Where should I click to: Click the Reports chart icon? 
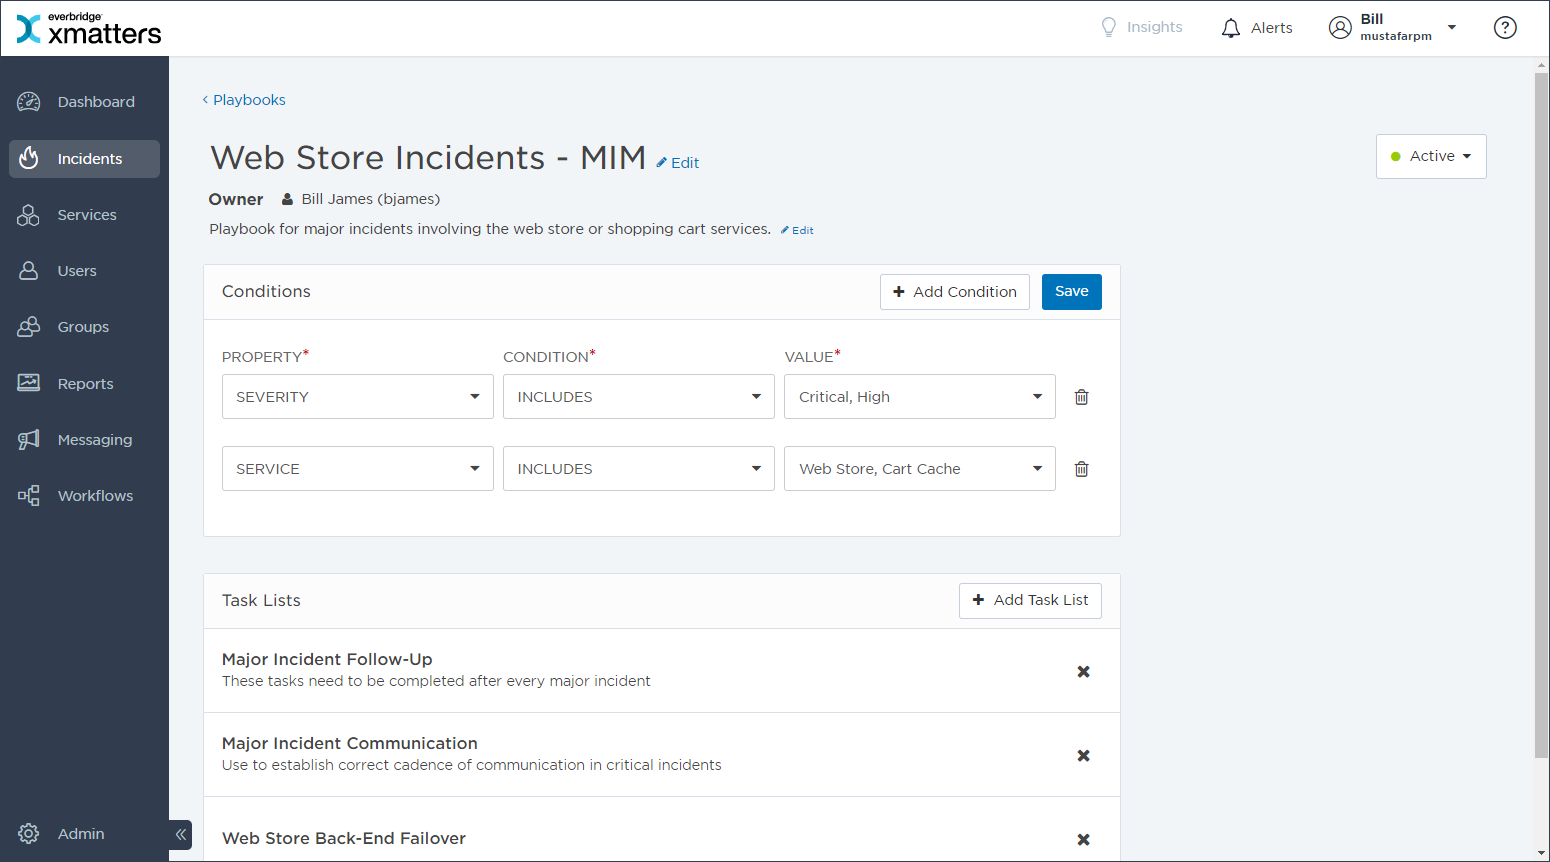(29, 383)
